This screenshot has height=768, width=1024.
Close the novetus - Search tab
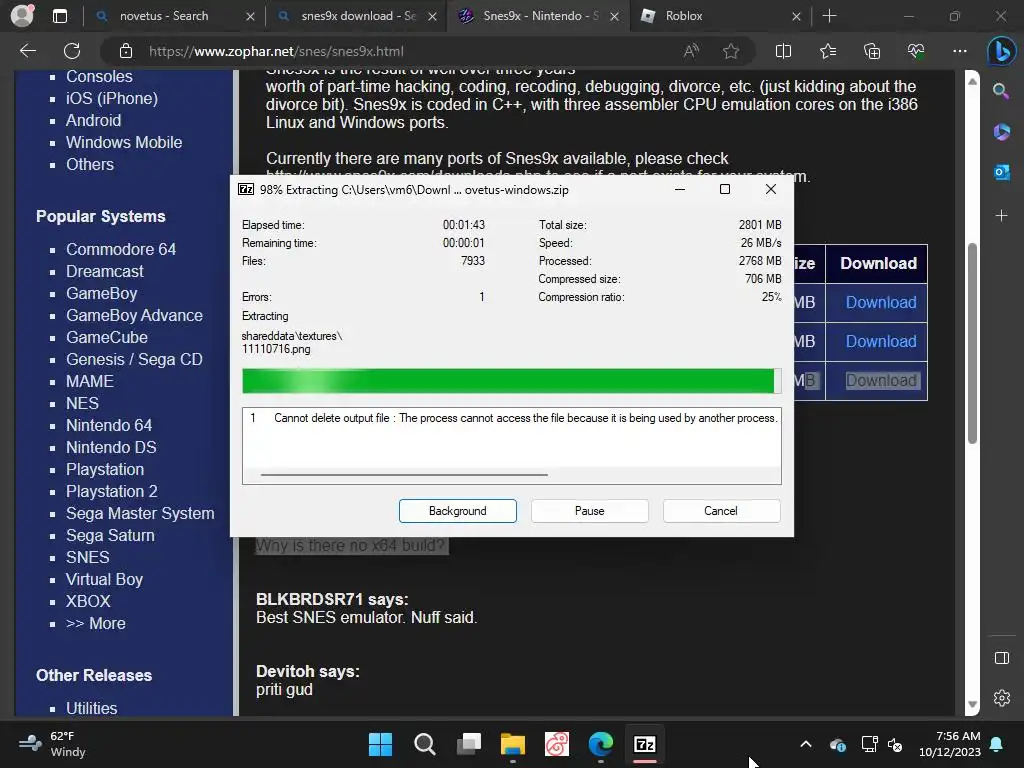pos(250,16)
